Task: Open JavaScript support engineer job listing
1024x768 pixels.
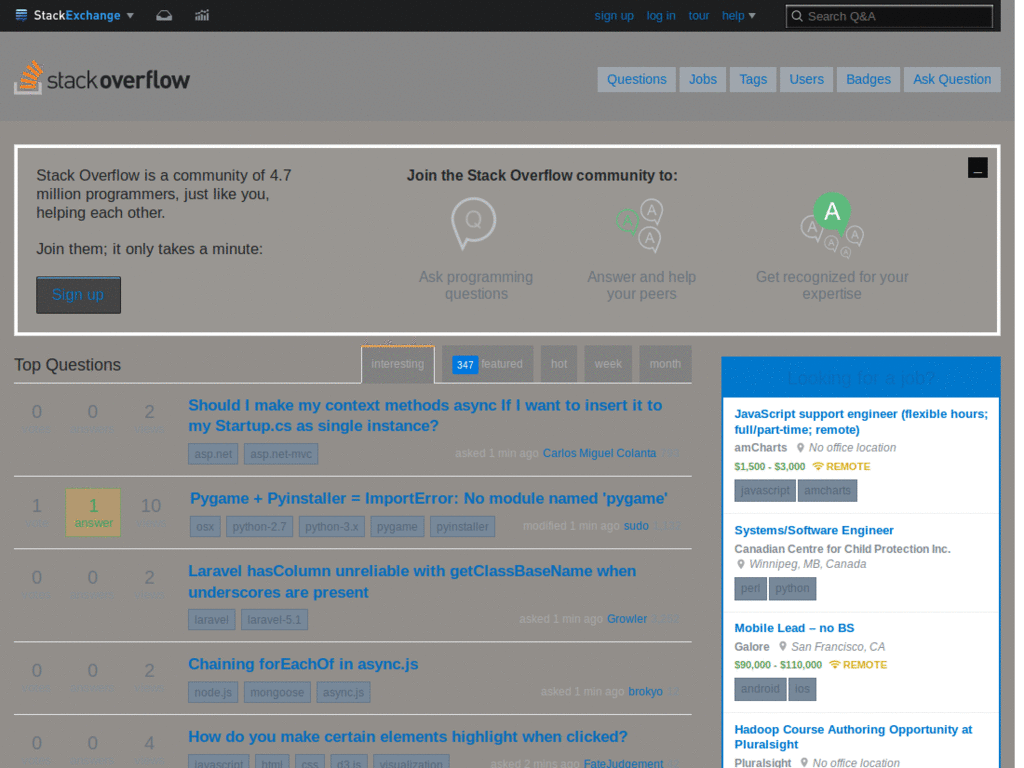Action: click(861, 421)
